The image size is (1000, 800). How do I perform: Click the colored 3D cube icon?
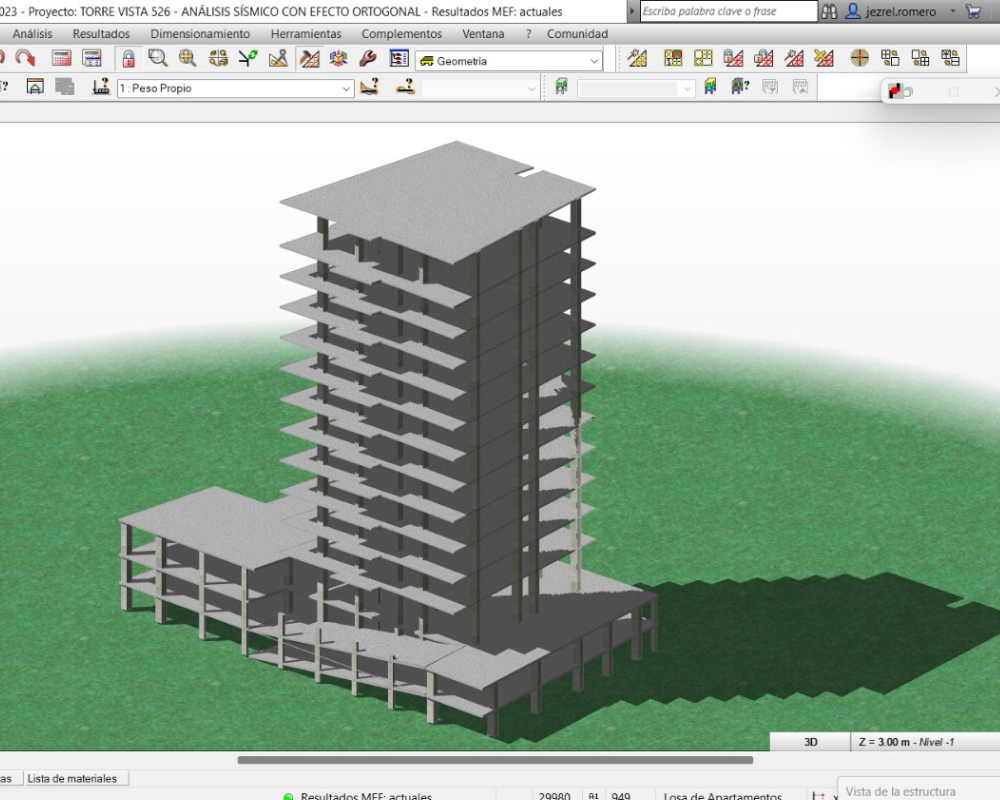338,59
